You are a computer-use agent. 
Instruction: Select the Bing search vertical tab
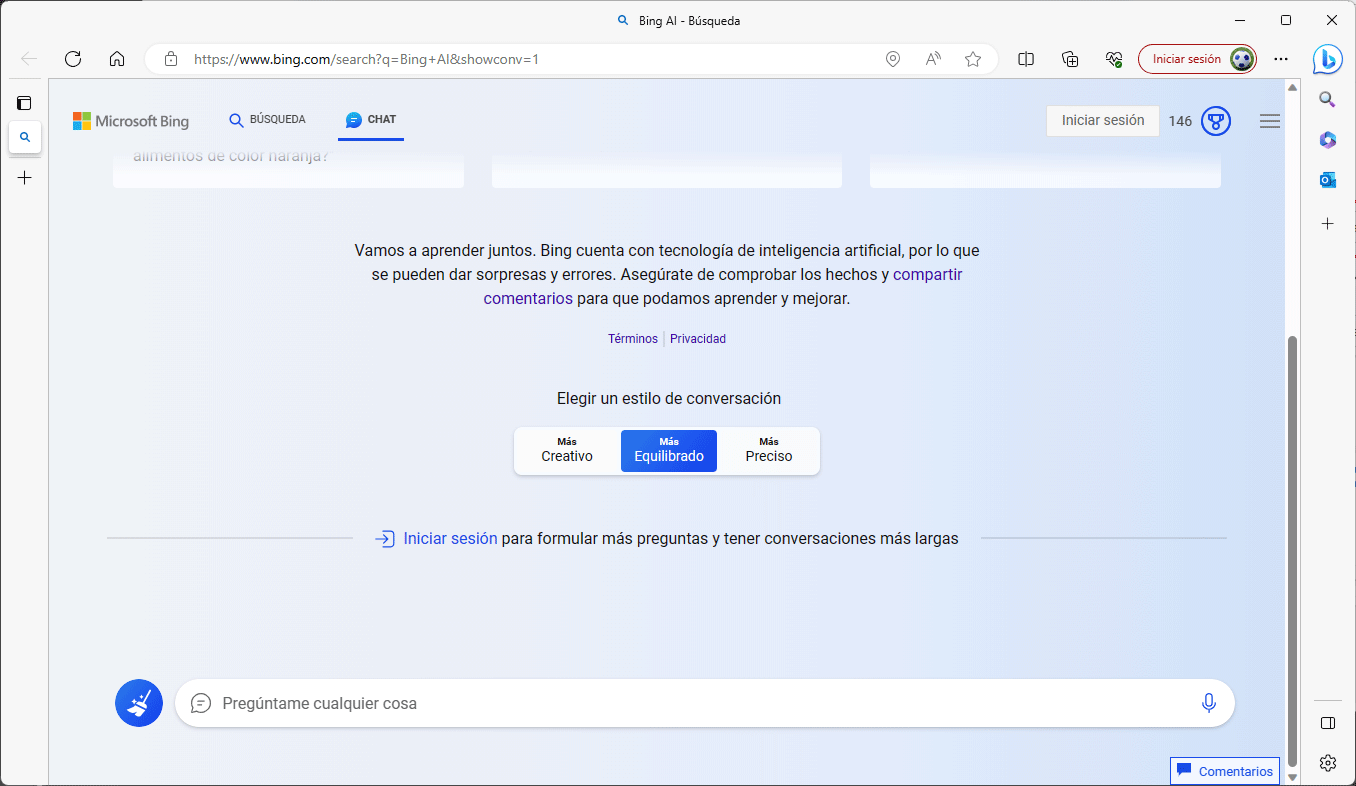click(25, 137)
